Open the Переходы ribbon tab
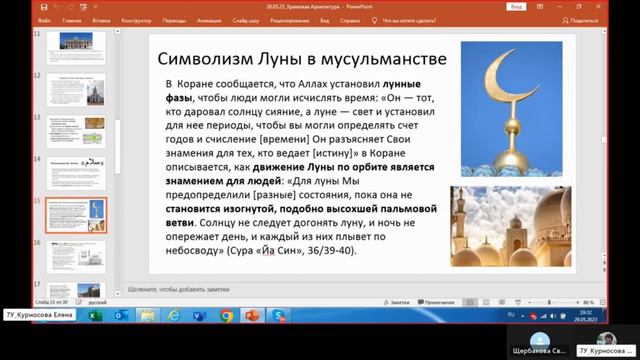Screen dimensions: 640x360 coord(174,20)
